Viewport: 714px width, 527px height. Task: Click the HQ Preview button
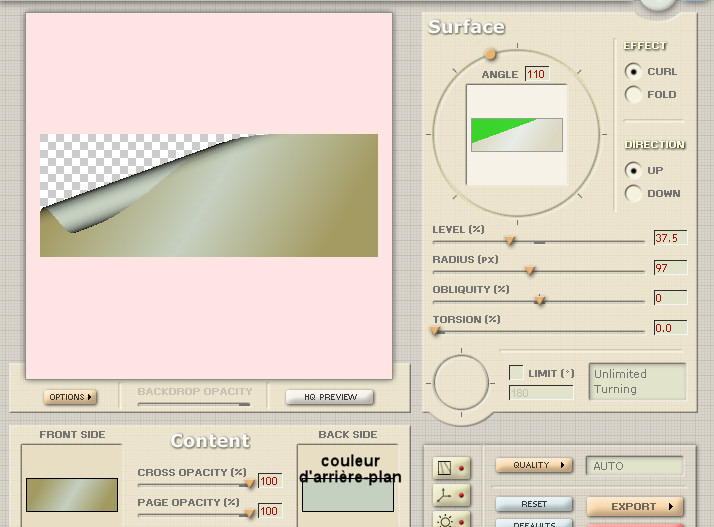pyautogui.click(x=329, y=397)
